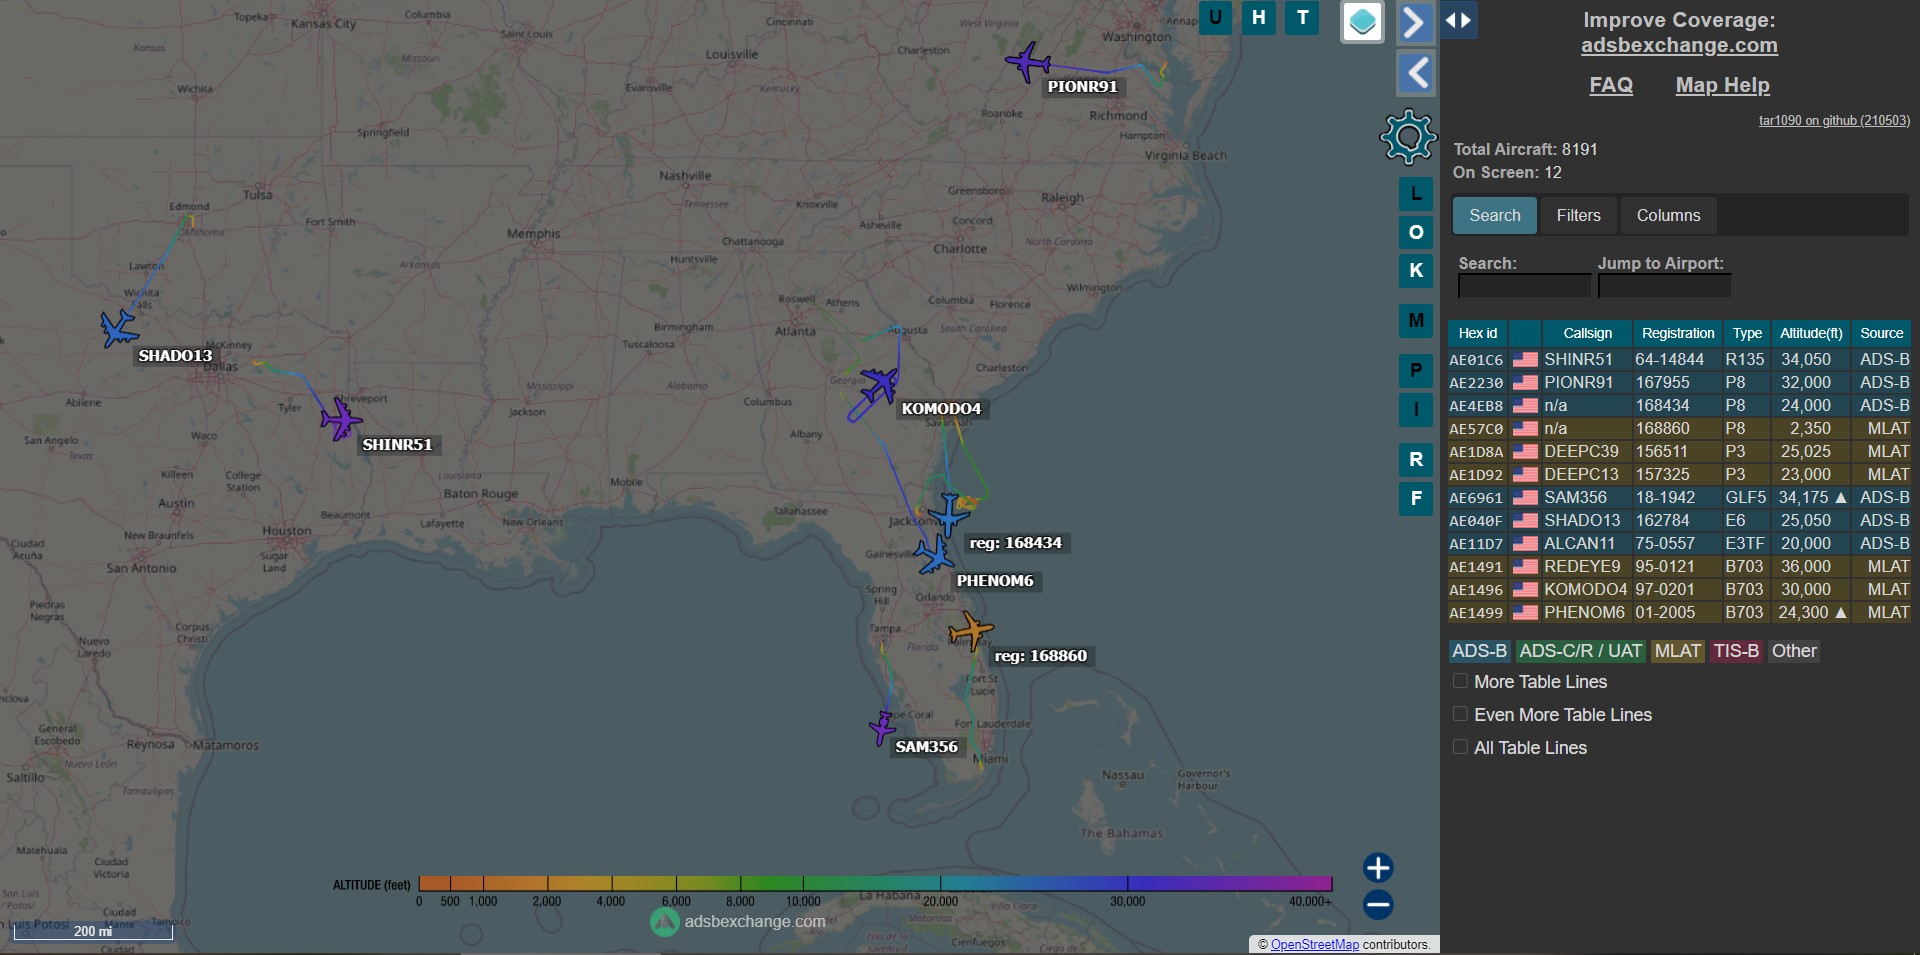1920x955 pixels.
Task: Open the map layer selector icon
Action: point(1362,22)
